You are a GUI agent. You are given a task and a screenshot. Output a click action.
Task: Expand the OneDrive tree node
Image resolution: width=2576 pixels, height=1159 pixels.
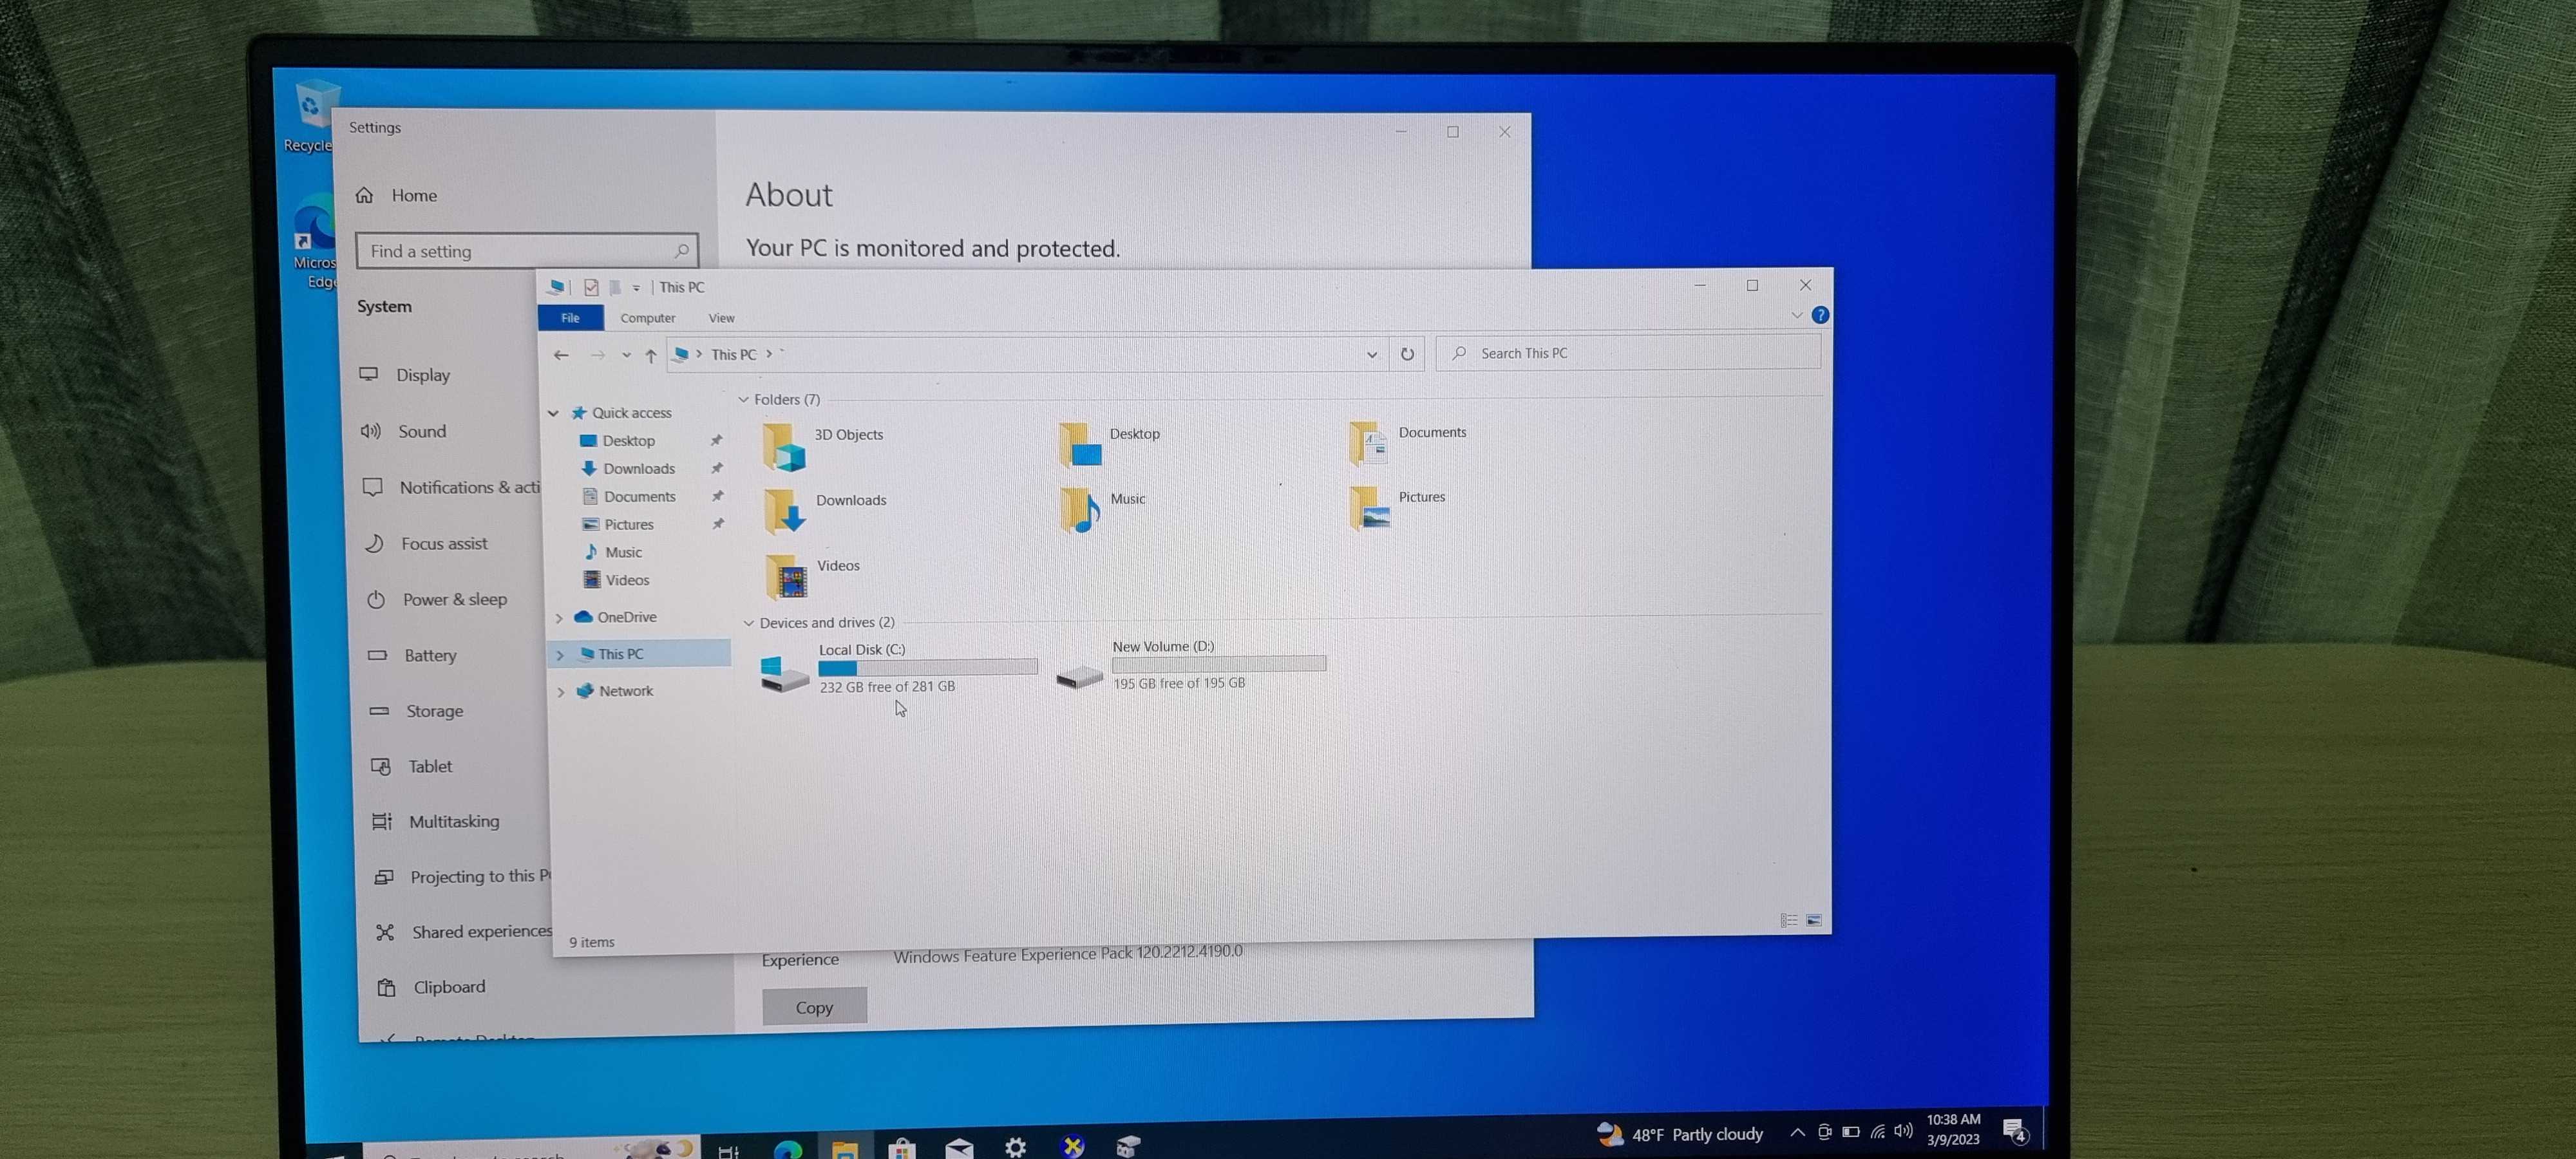click(559, 618)
